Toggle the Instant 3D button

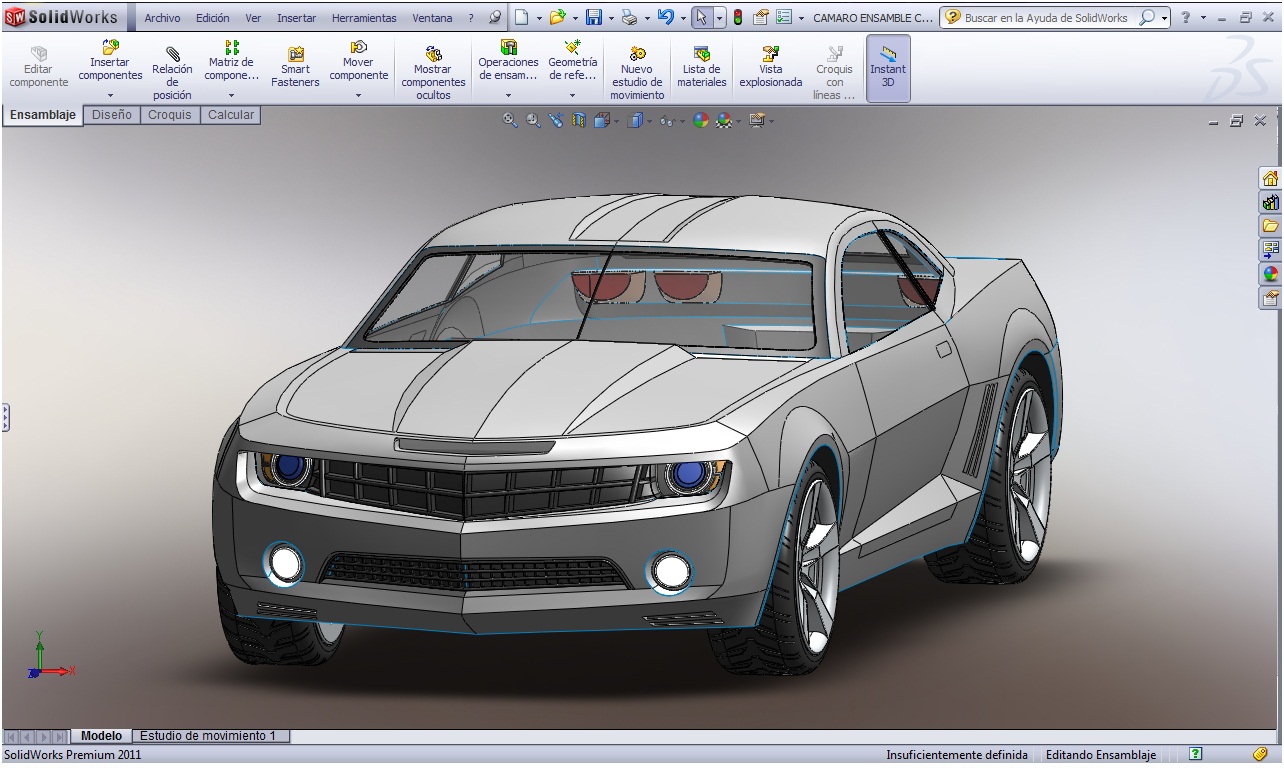tap(887, 68)
